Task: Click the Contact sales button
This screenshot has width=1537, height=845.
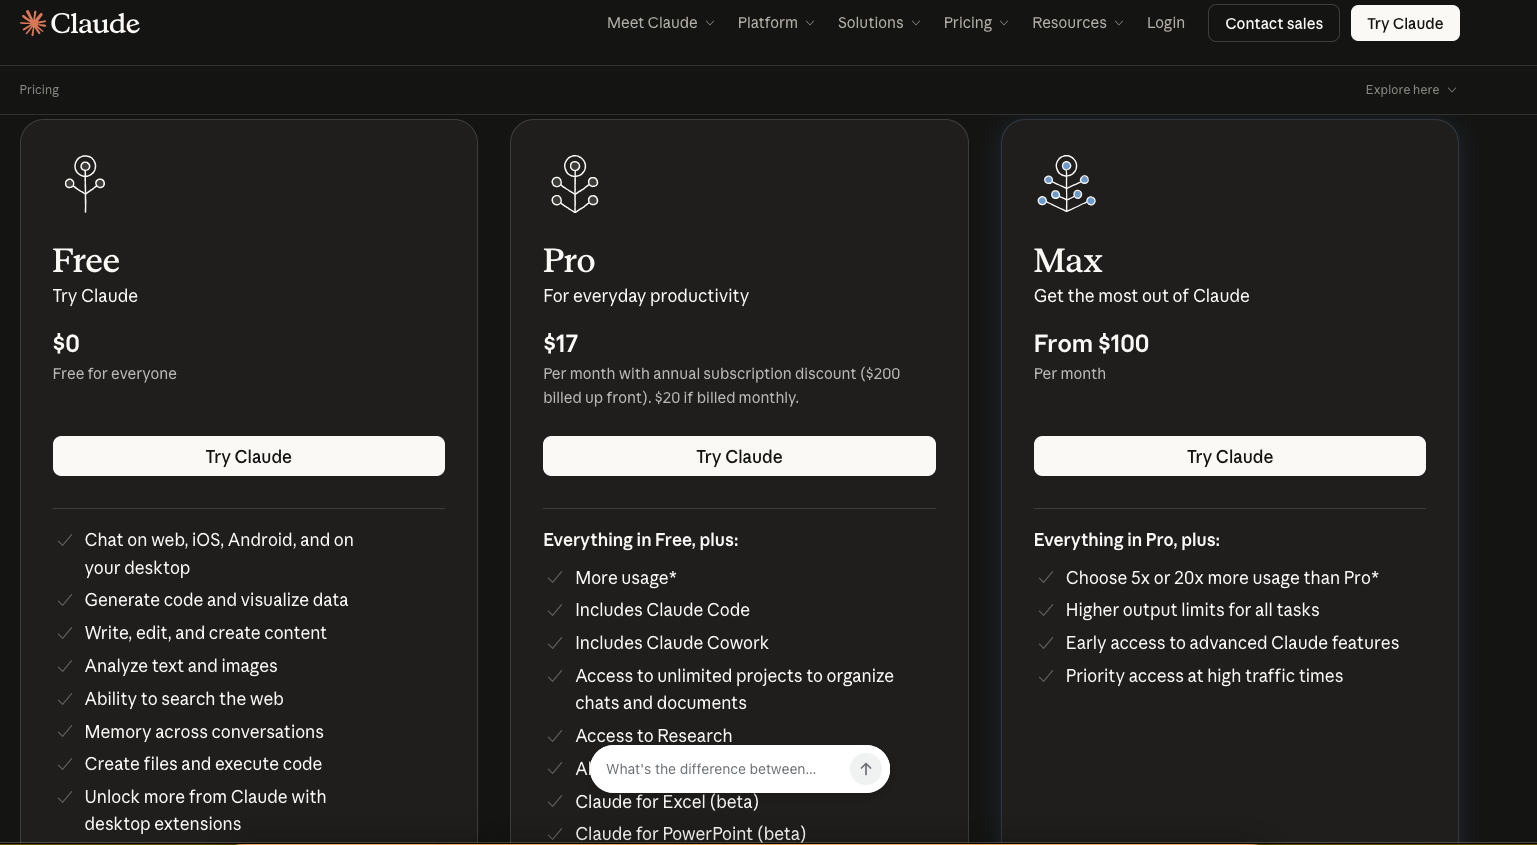Action: (x=1273, y=23)
